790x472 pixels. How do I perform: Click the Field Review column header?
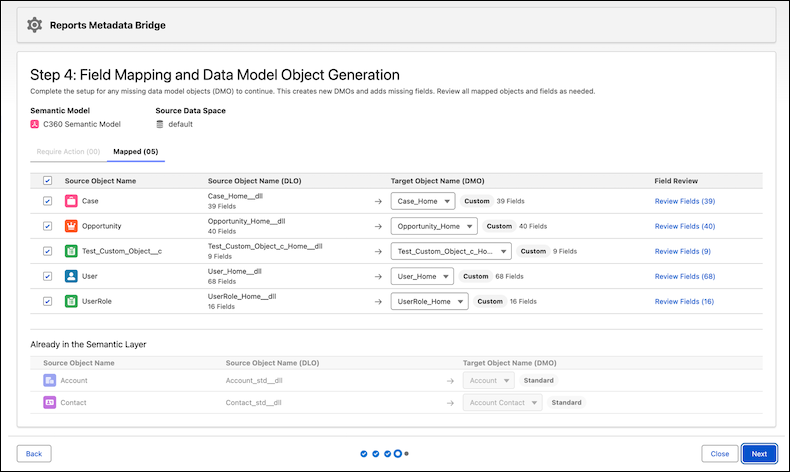coord(676,181)
